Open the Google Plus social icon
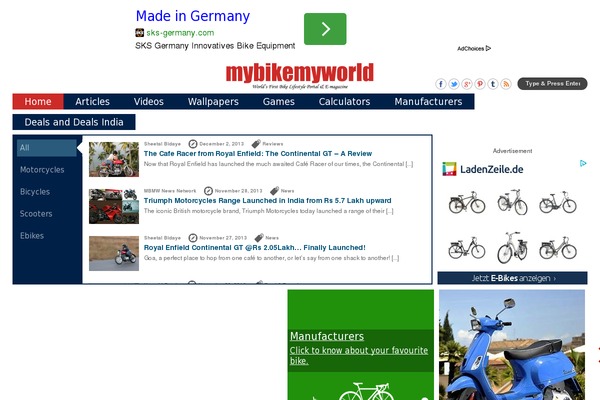Image resolution: width=600 pixels, height=400 pixels. [x=467, y=84]
